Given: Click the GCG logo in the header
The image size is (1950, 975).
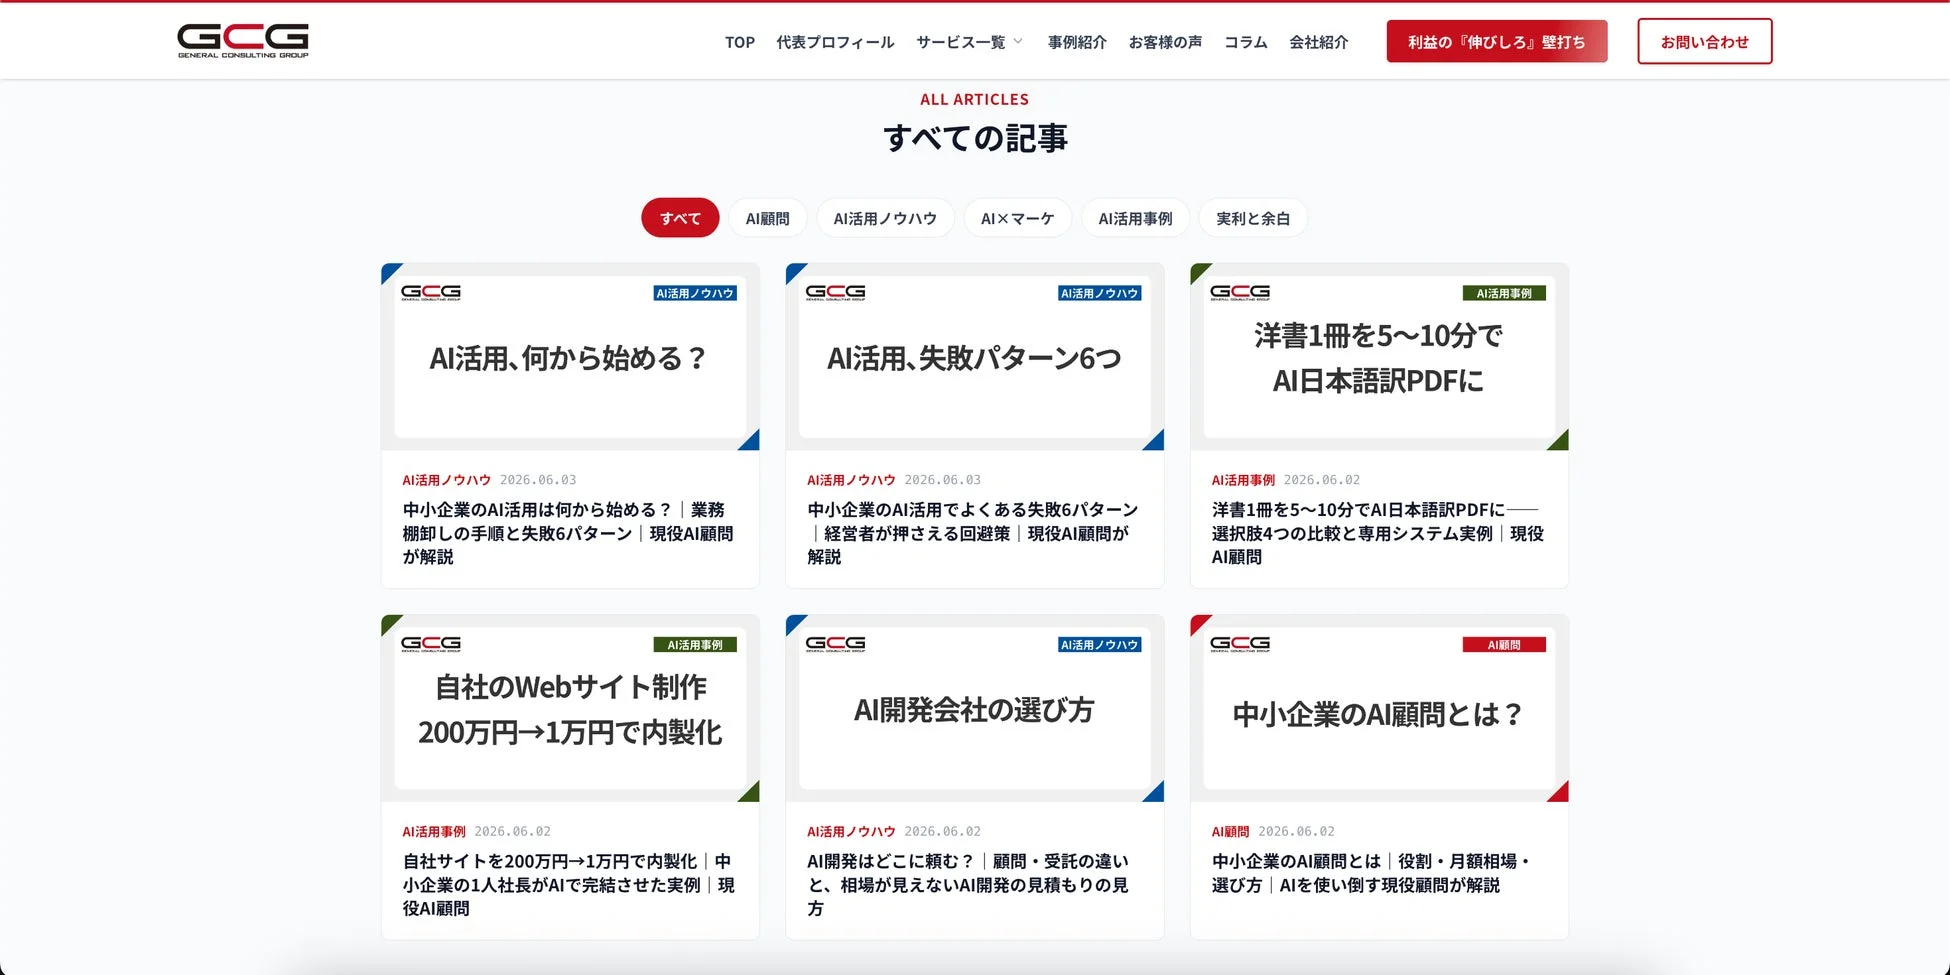Looking at the screenshot, I should tap(243, 41).
